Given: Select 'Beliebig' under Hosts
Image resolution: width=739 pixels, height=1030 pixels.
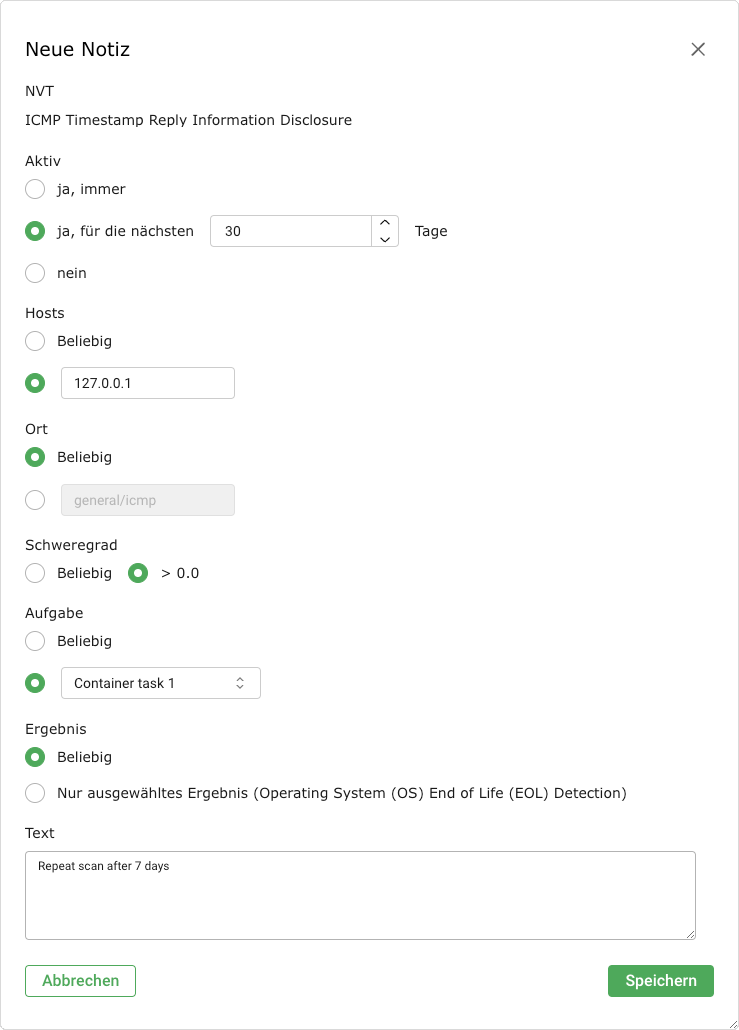Looking at the screenshot, I should (x=35, y=341).
